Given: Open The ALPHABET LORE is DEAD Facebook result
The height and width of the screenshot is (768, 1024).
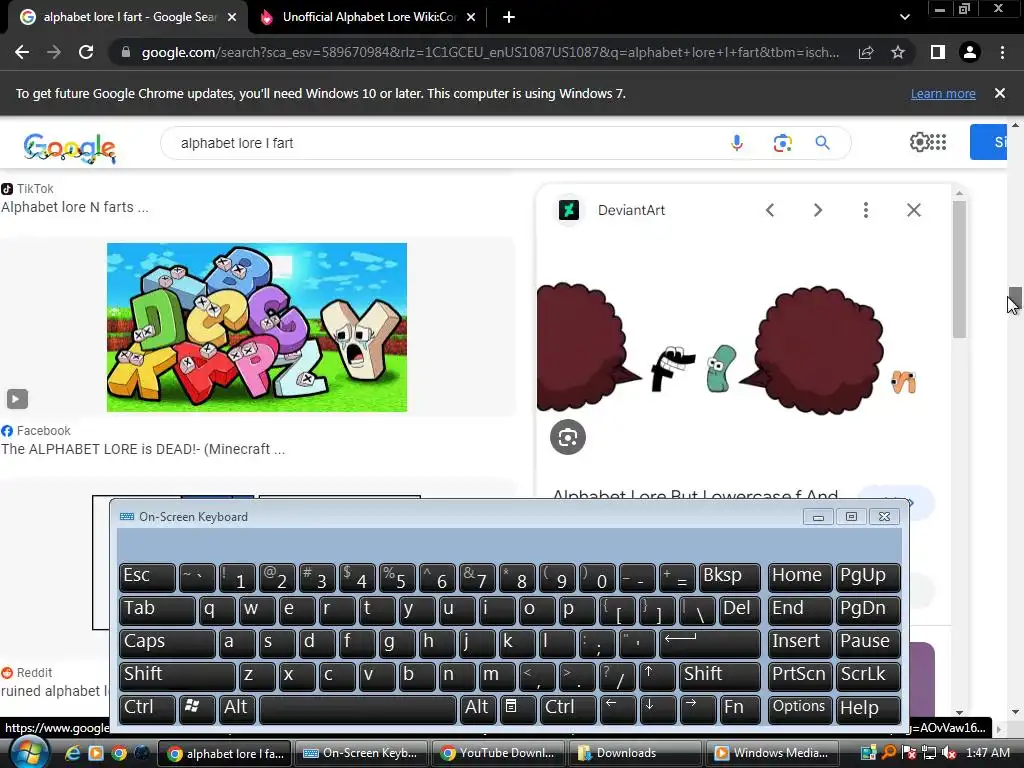Looking at the screenshot, I should coord(142,449).
